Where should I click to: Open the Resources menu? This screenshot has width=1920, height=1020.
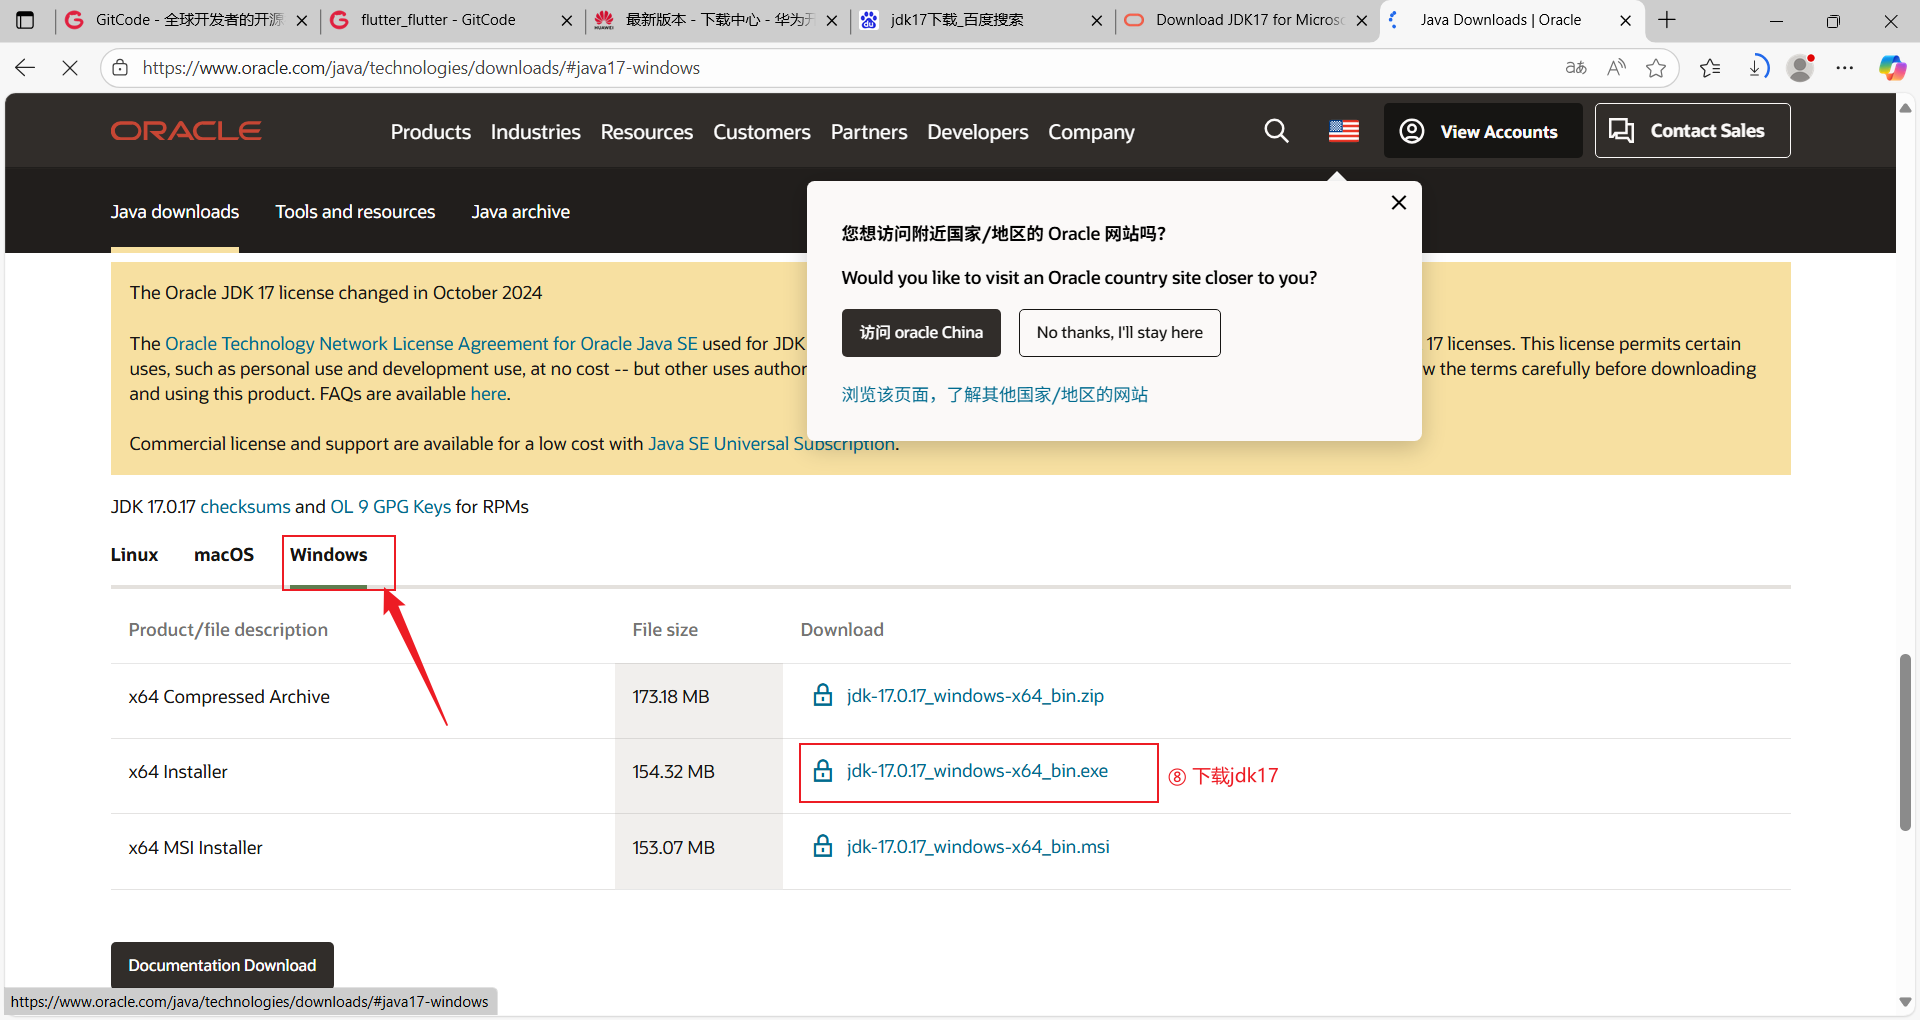647,132
